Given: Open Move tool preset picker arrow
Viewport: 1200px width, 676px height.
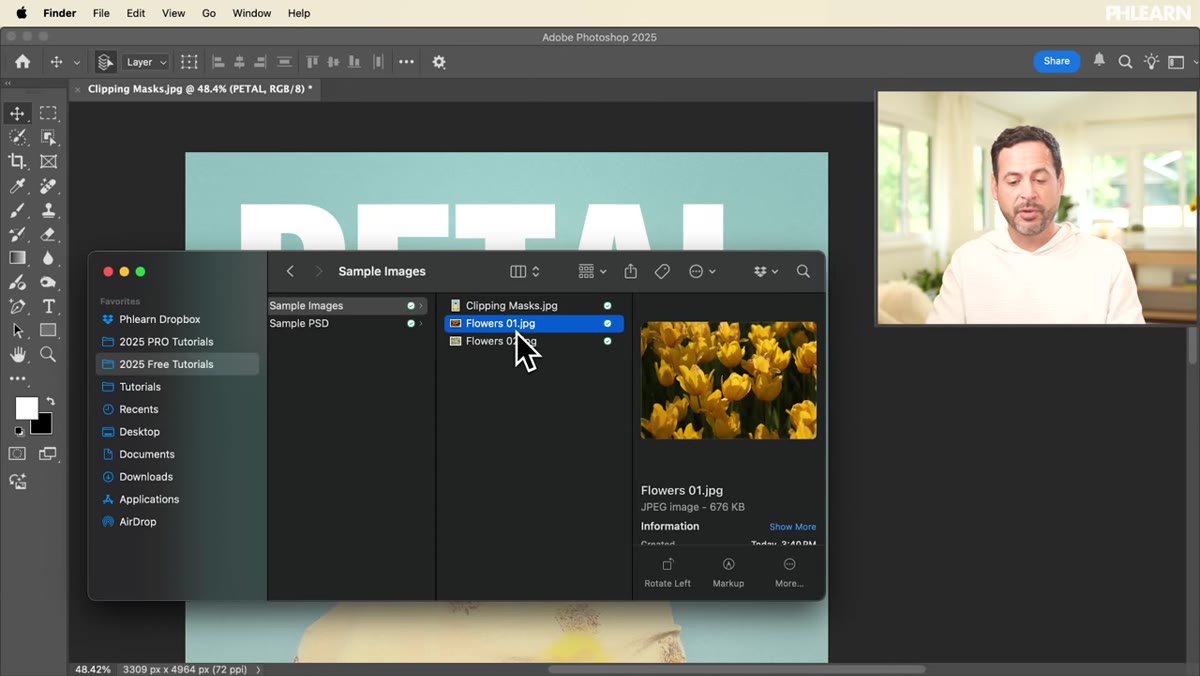Looking at the screenshot, I should pyautogui.click(x=76, y=62).
